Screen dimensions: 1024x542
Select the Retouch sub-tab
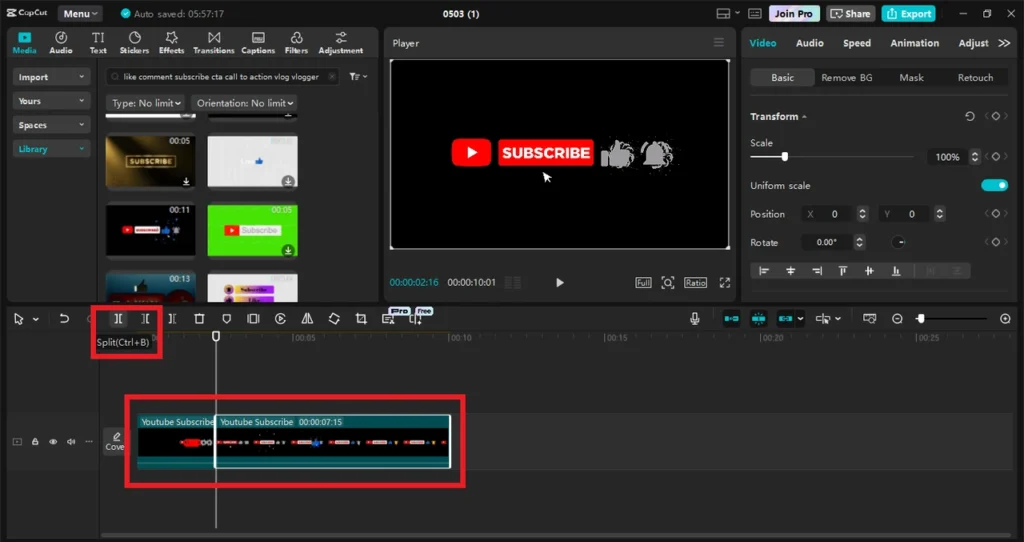coord(975,77)
